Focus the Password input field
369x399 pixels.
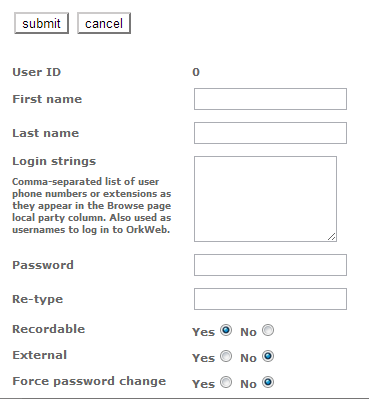(x=270, y=265)
